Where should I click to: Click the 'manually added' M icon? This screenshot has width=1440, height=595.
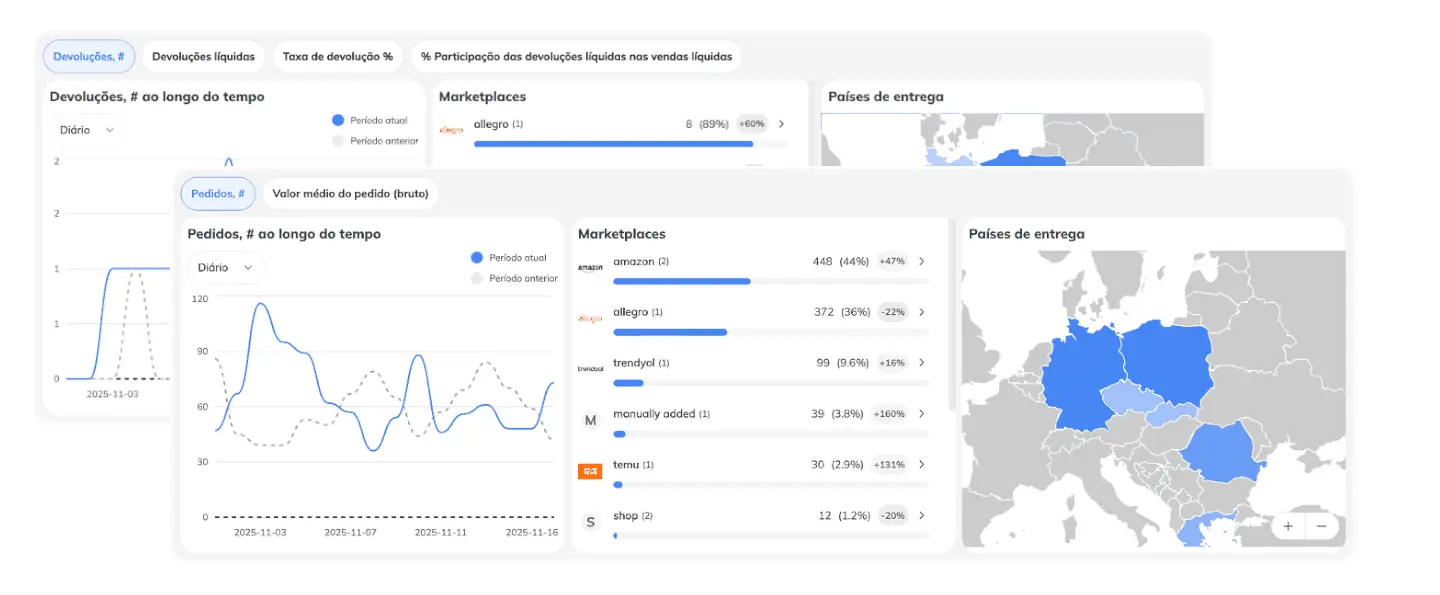pyautogui.click(x=590, y=418)
